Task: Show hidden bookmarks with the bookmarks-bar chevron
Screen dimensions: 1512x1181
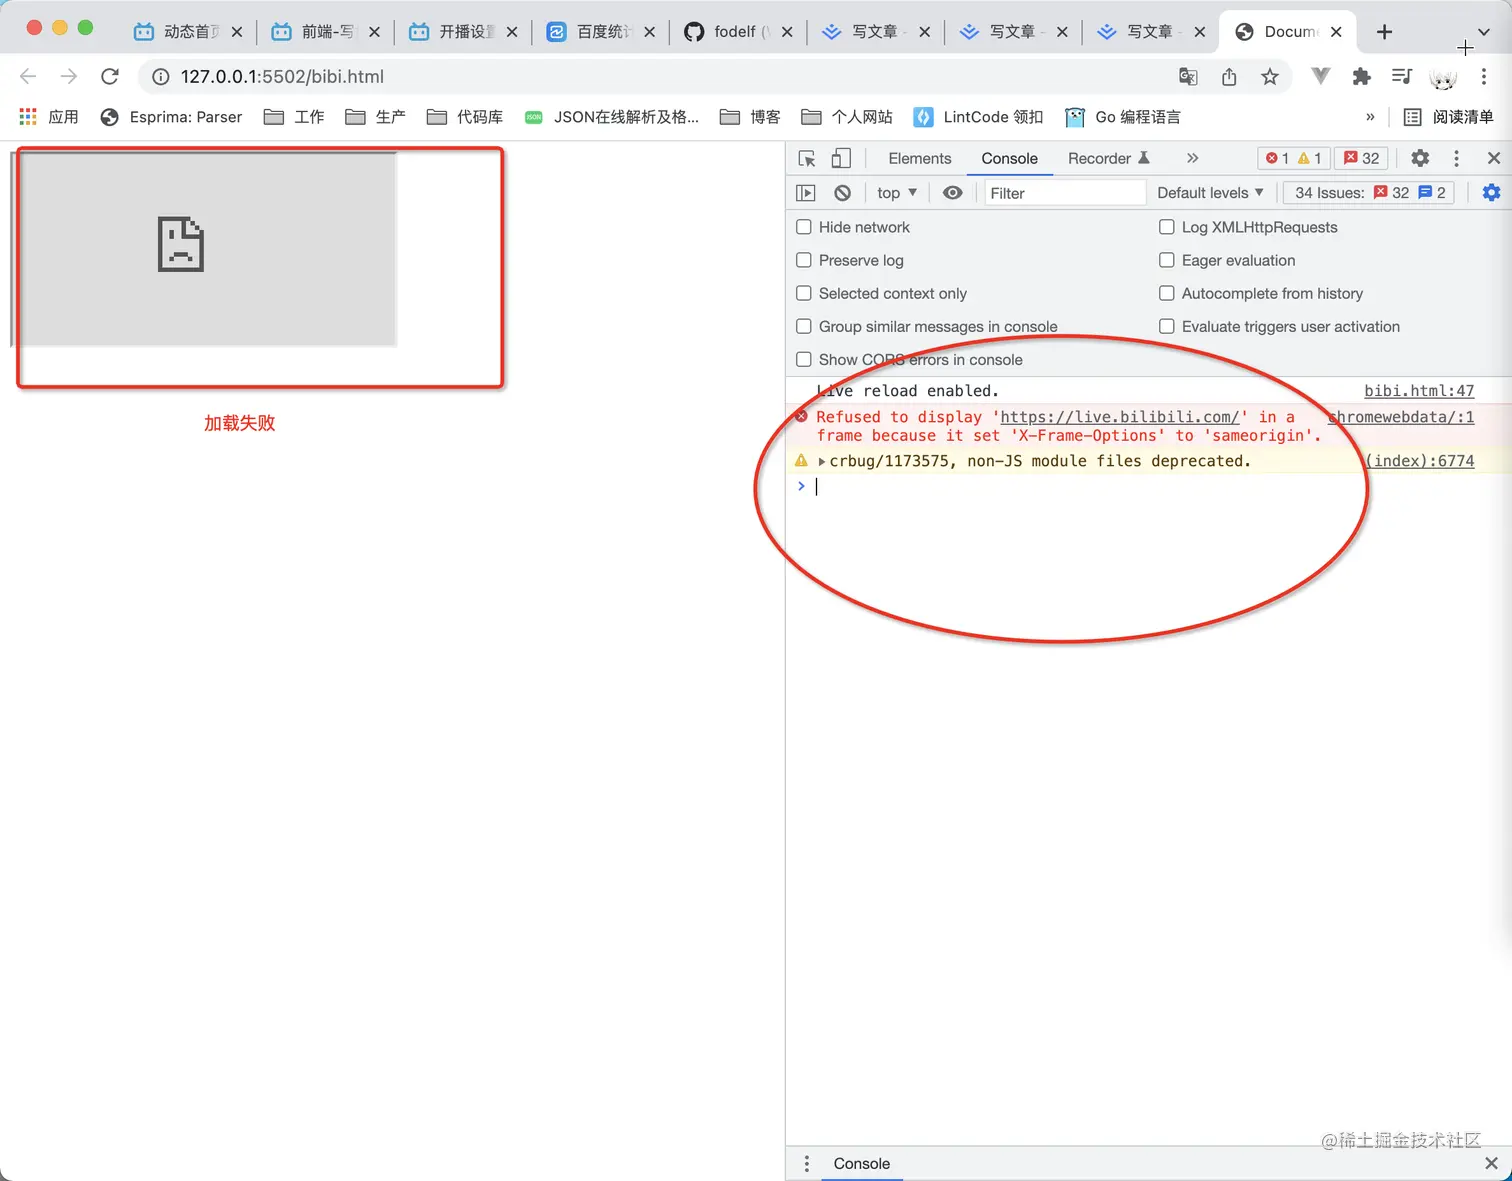Action: click(1370, 117)
